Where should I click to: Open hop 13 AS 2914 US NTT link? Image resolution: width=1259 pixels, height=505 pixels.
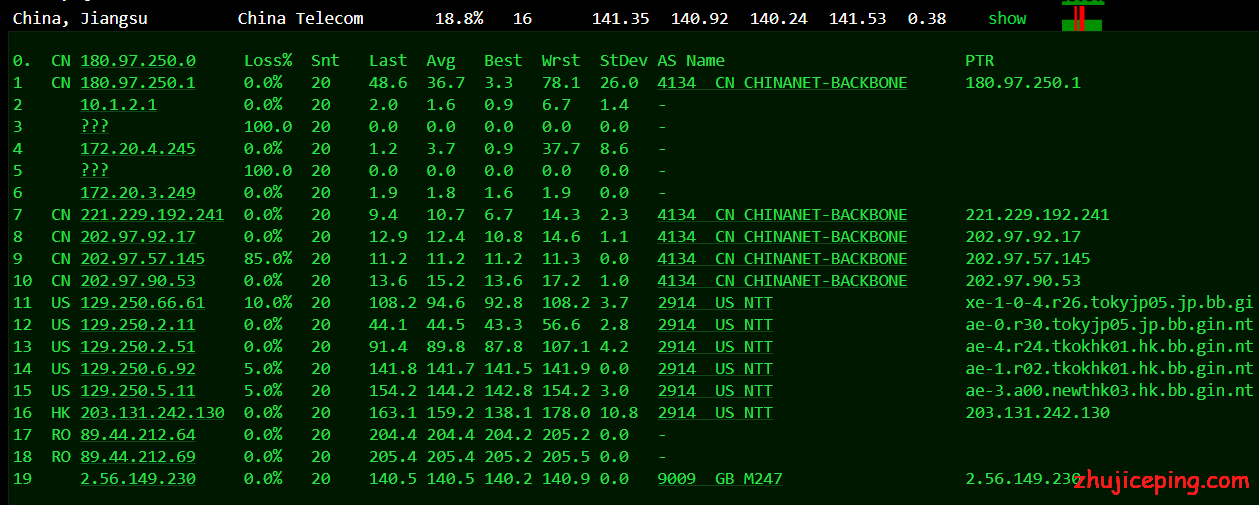pyautogui.click(x=715, y=347)
